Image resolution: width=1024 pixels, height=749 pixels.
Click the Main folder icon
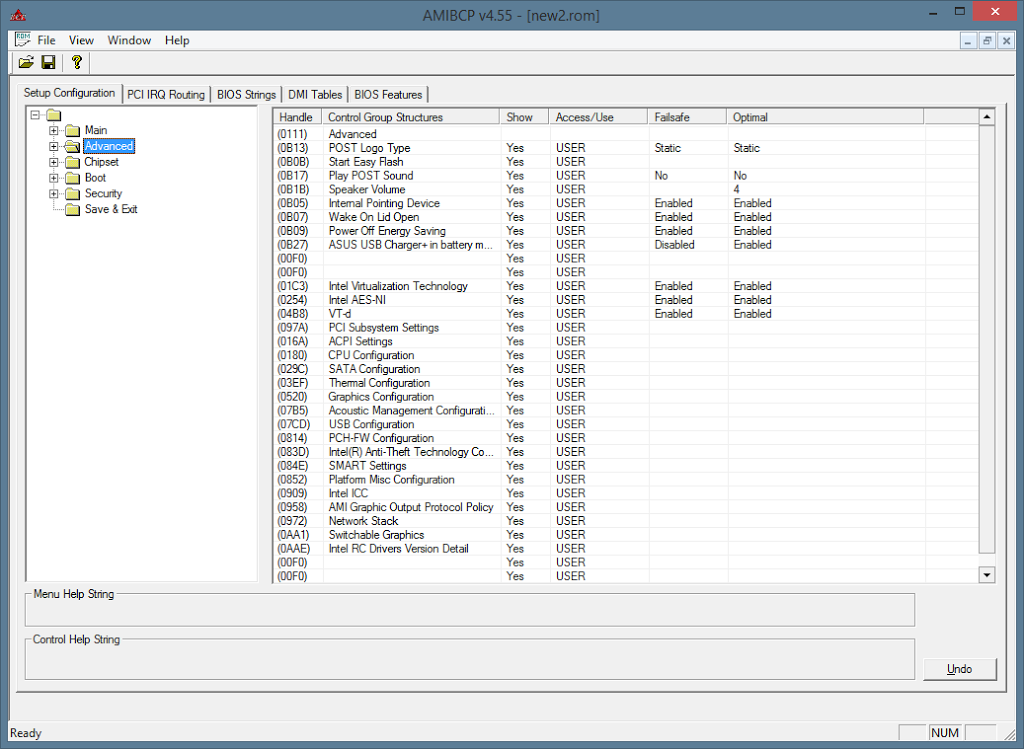coord(72,131)
